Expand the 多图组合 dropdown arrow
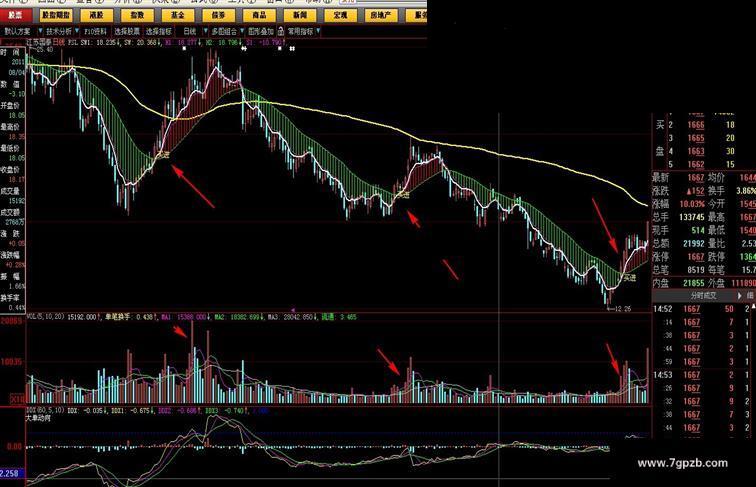This screenshot has height=487, width=756. pos(243,31)
